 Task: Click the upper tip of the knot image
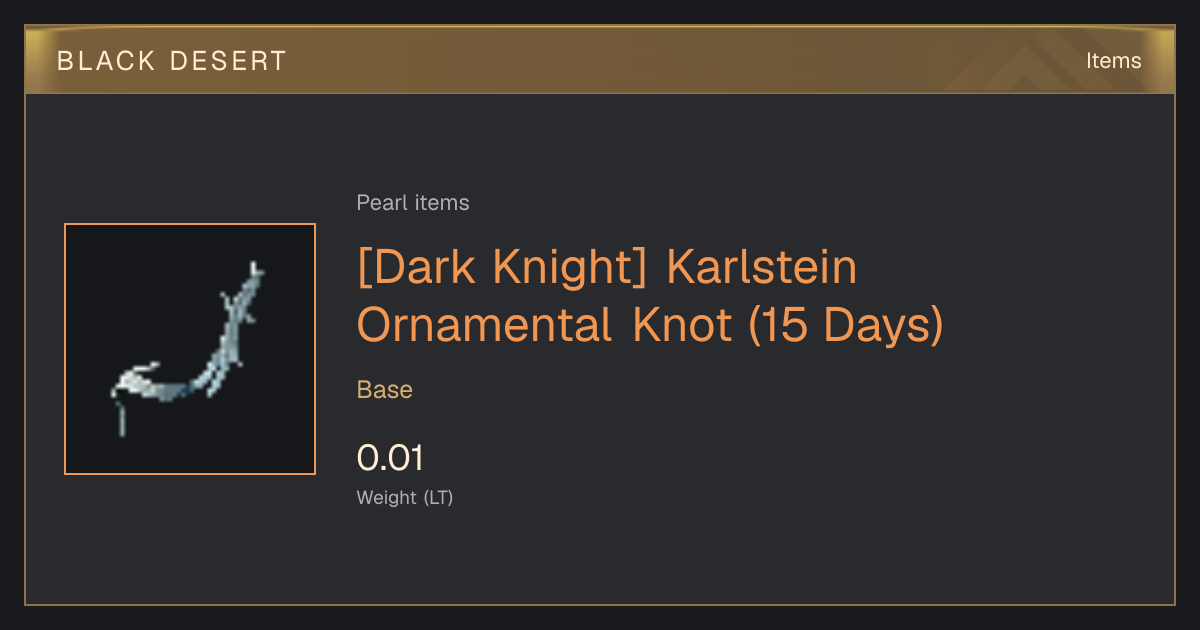pos(256,270)
